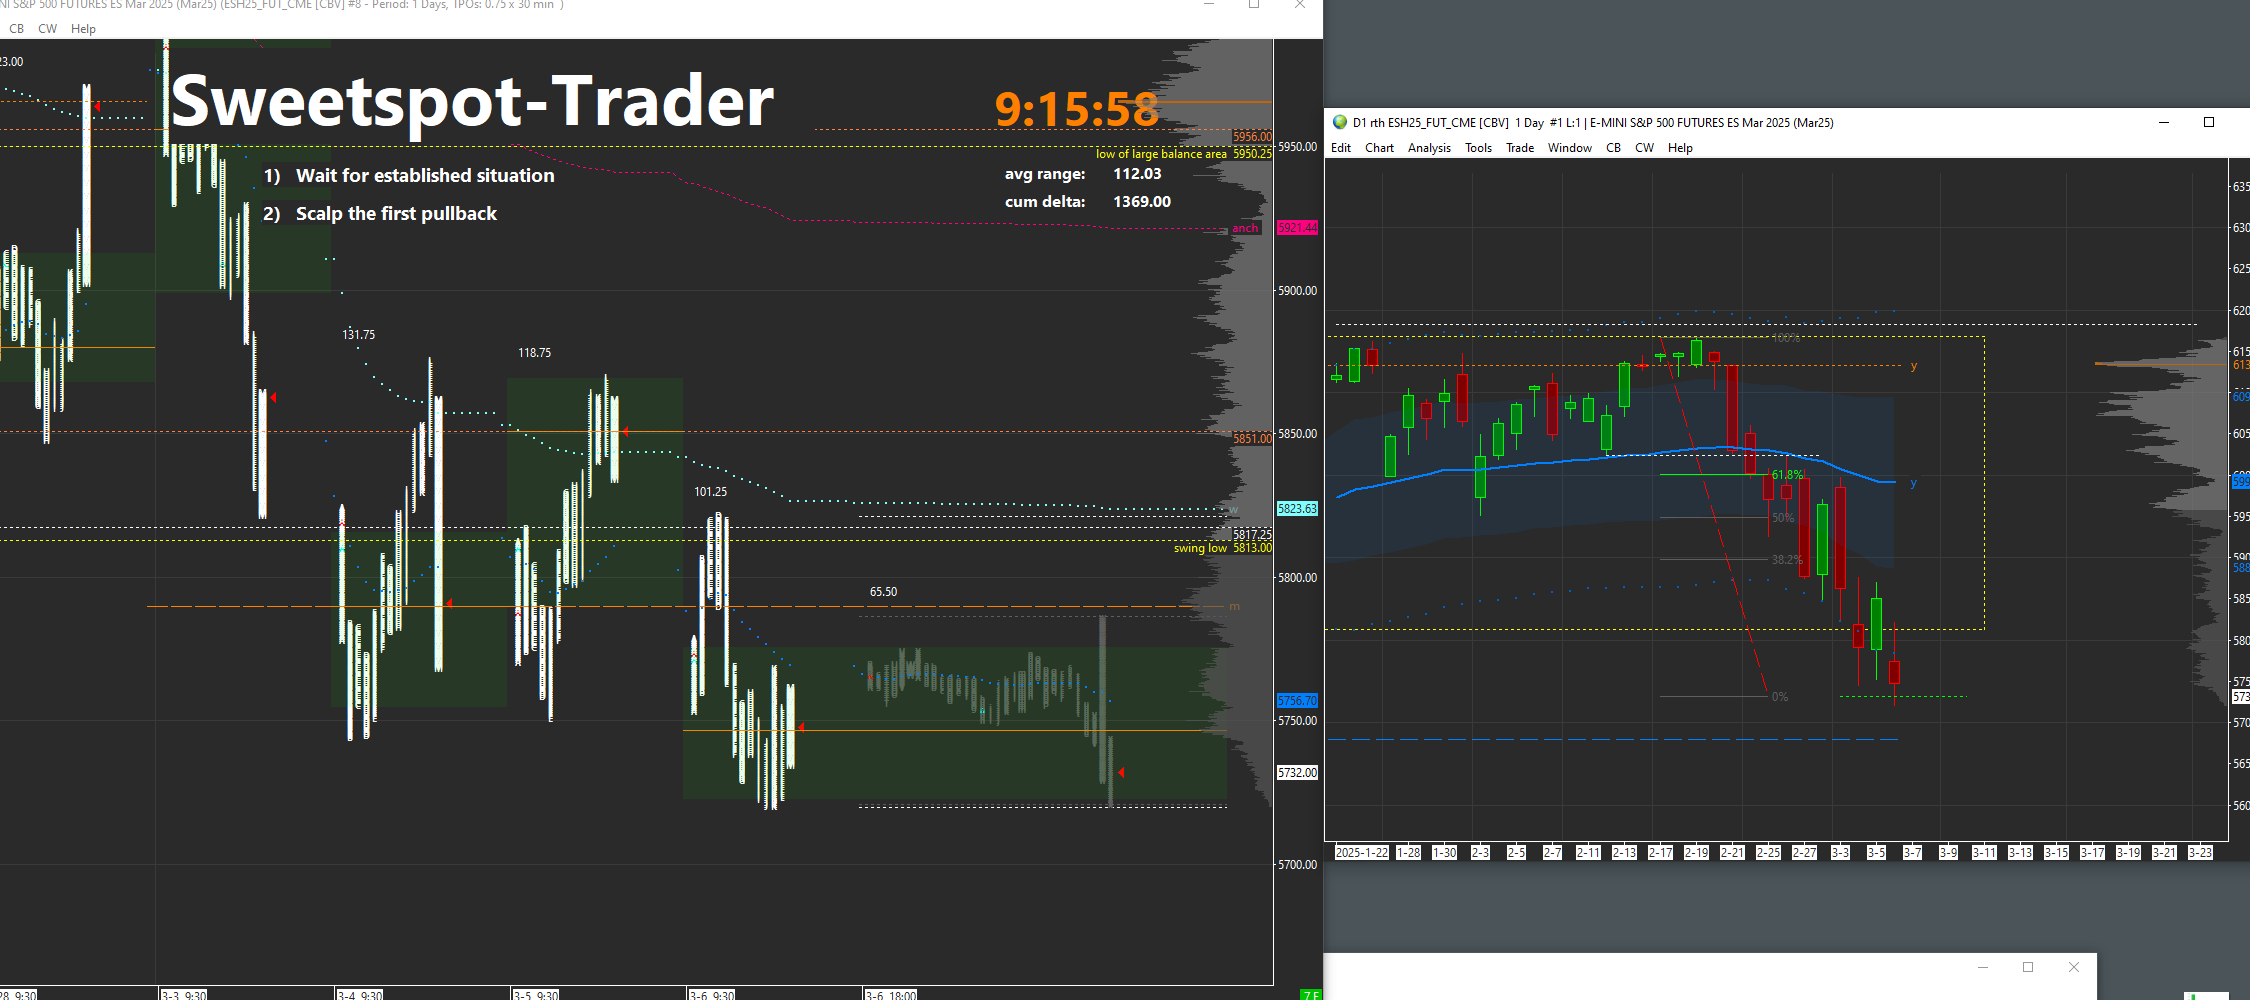Open the Tools menu
This screenshot has width=2250, height=1000.
click(x=1478, y=148)
